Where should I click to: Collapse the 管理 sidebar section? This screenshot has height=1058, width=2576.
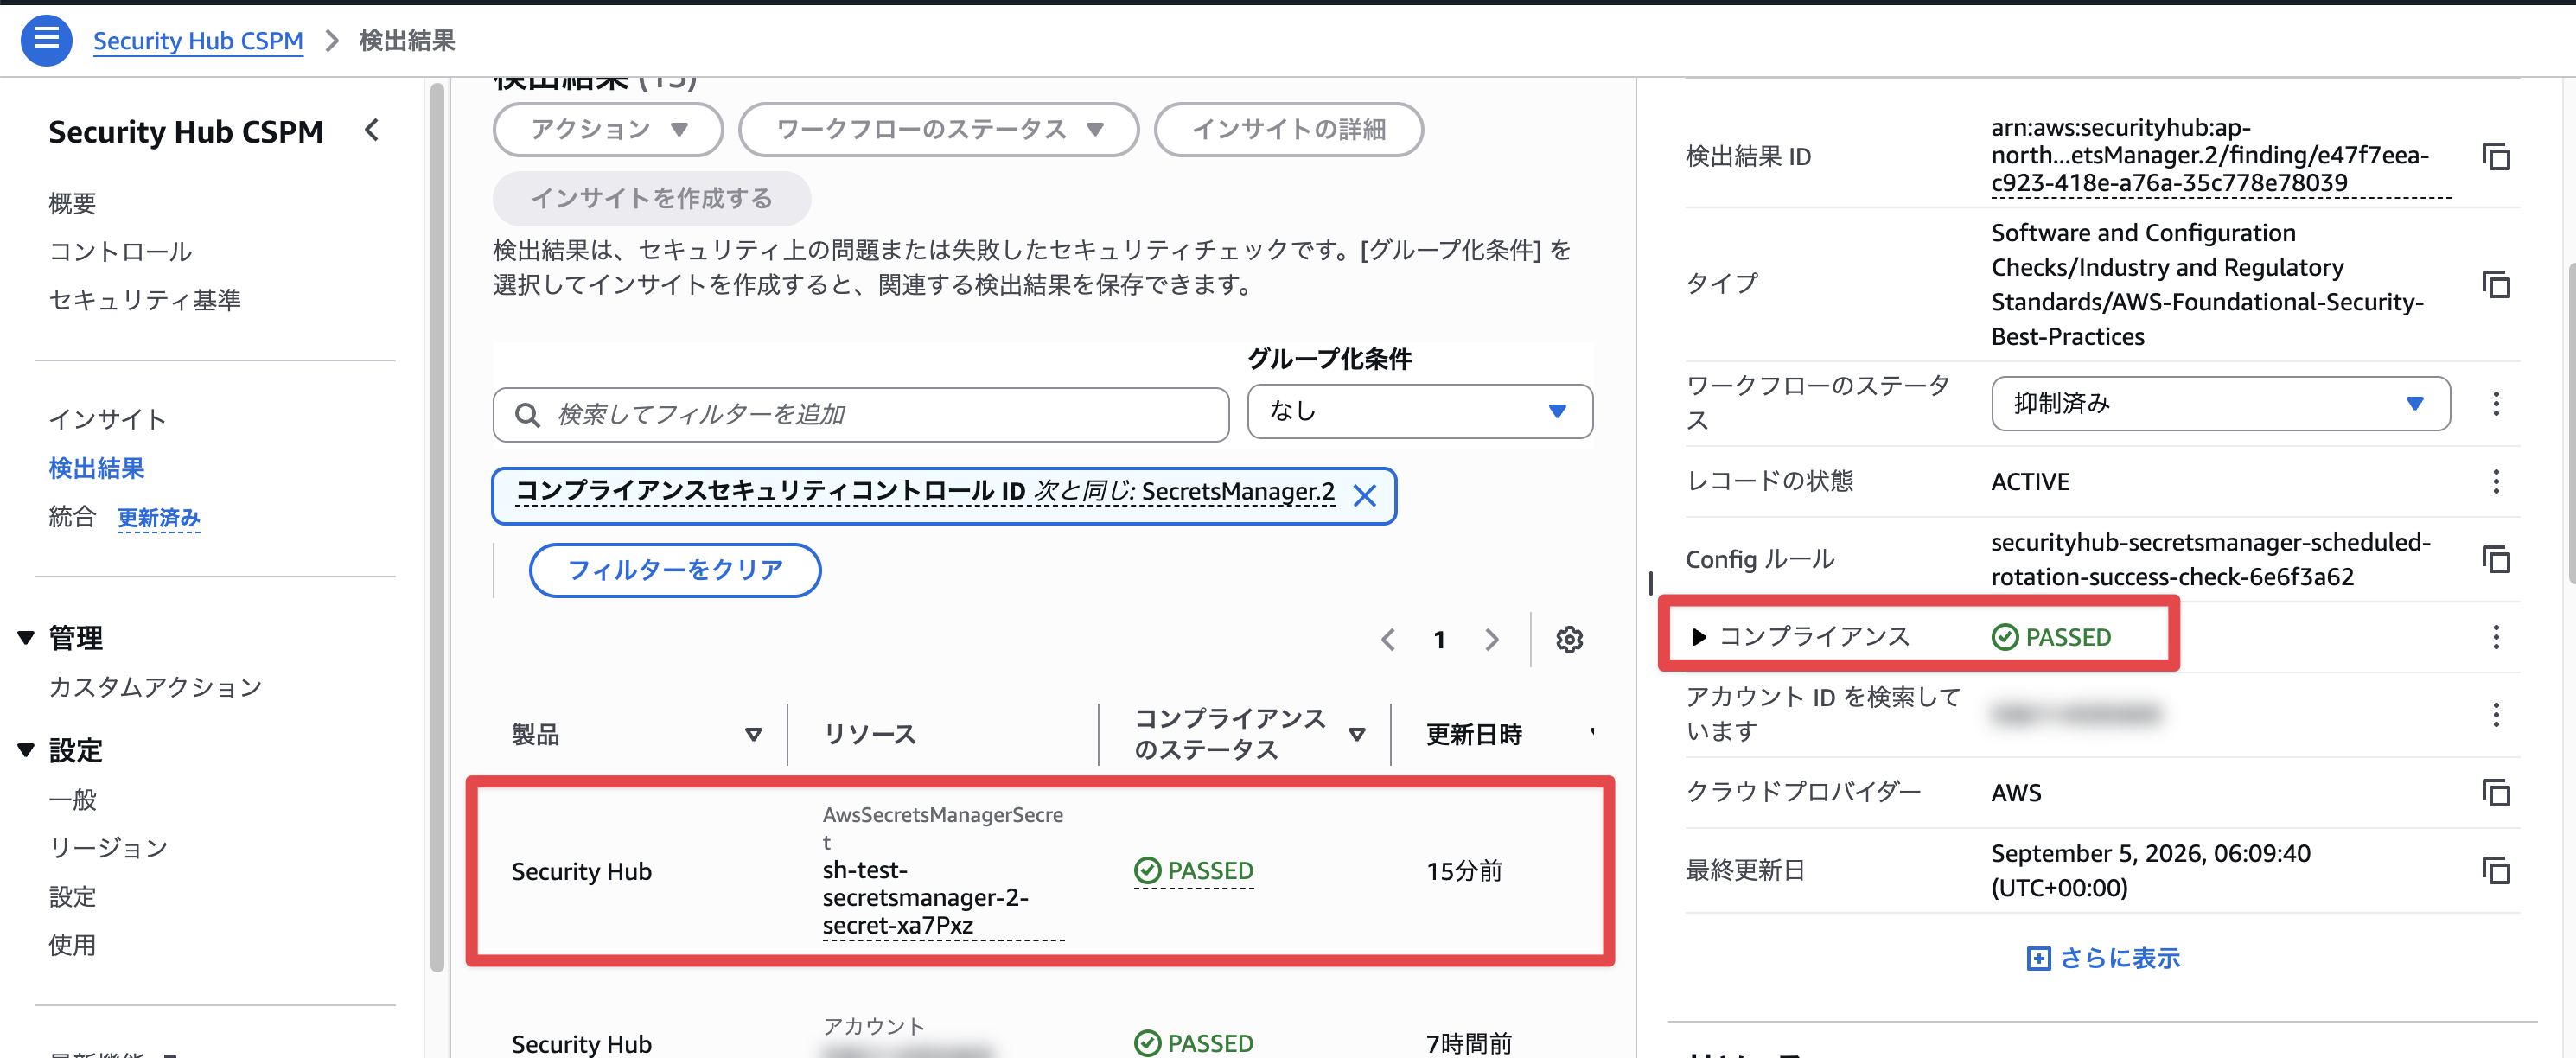coord(26,637)
